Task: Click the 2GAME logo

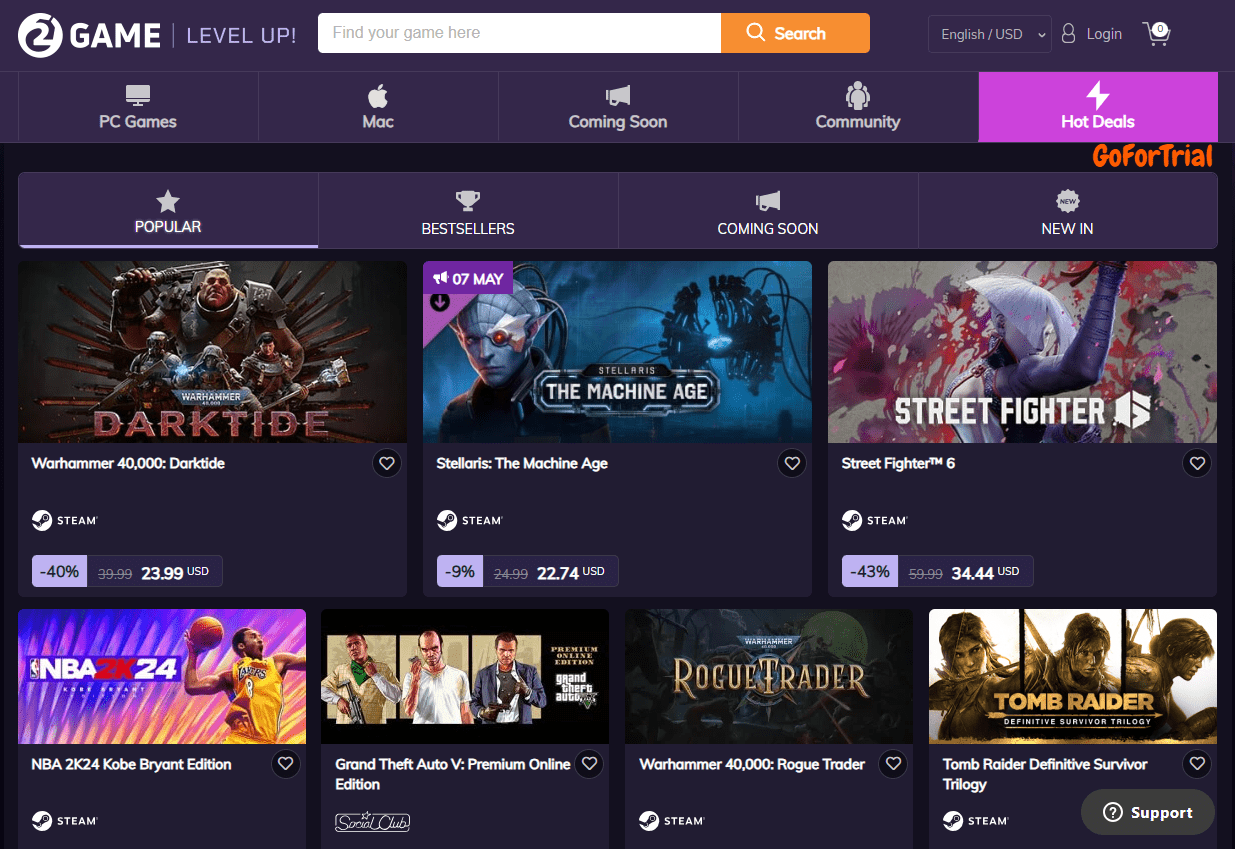Action: click(89, 36)
